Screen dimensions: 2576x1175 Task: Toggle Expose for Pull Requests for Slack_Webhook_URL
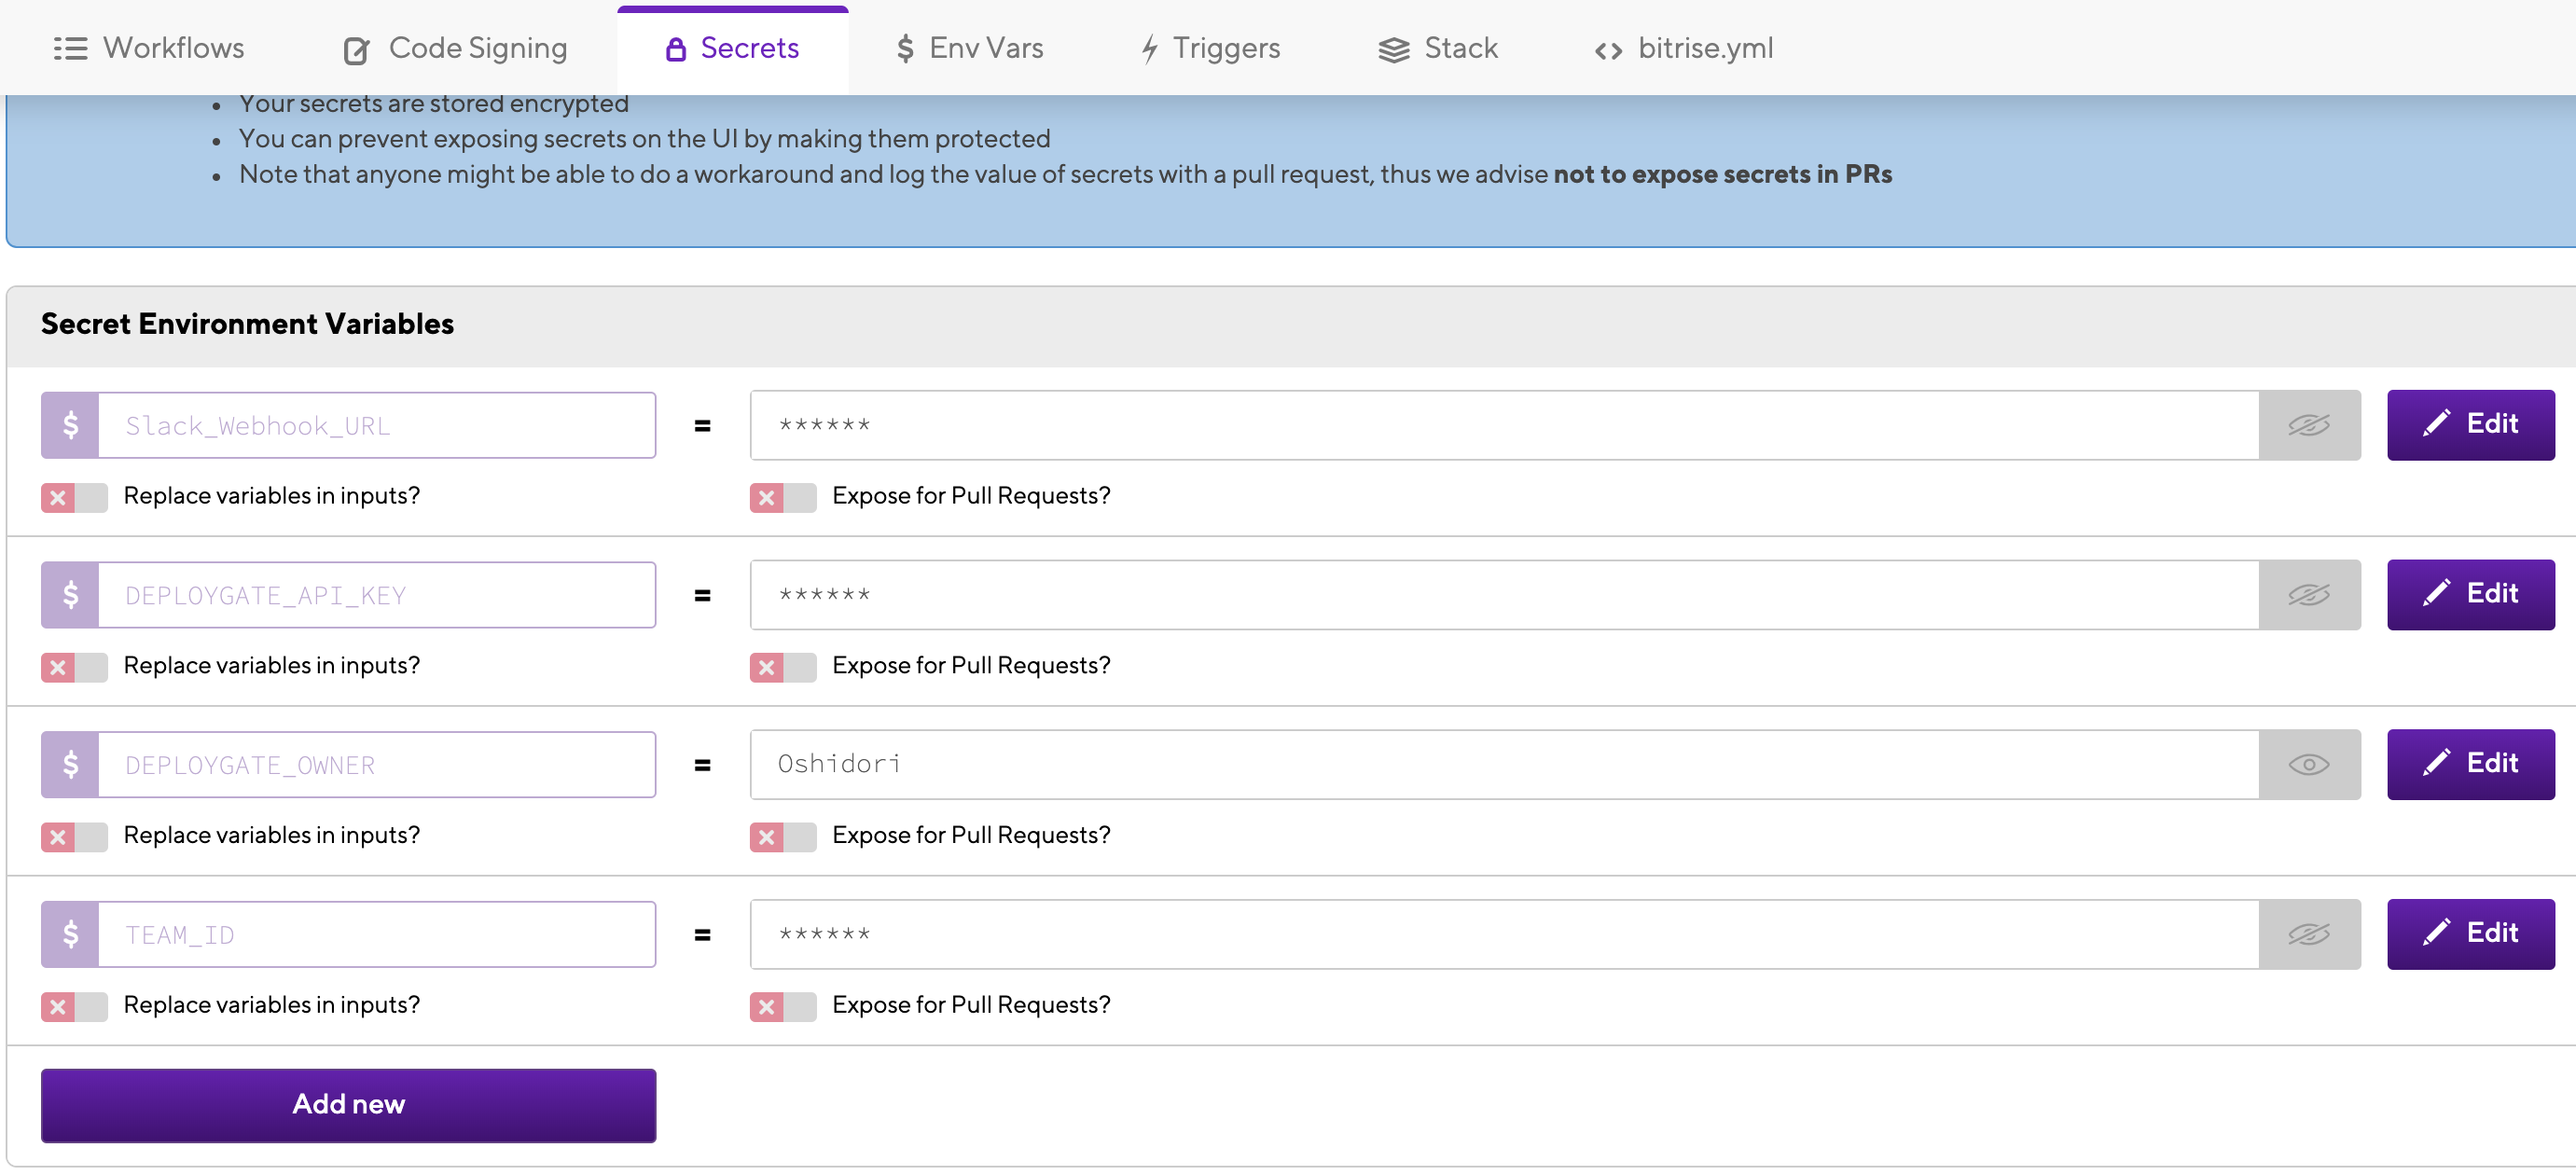(783, 497)
